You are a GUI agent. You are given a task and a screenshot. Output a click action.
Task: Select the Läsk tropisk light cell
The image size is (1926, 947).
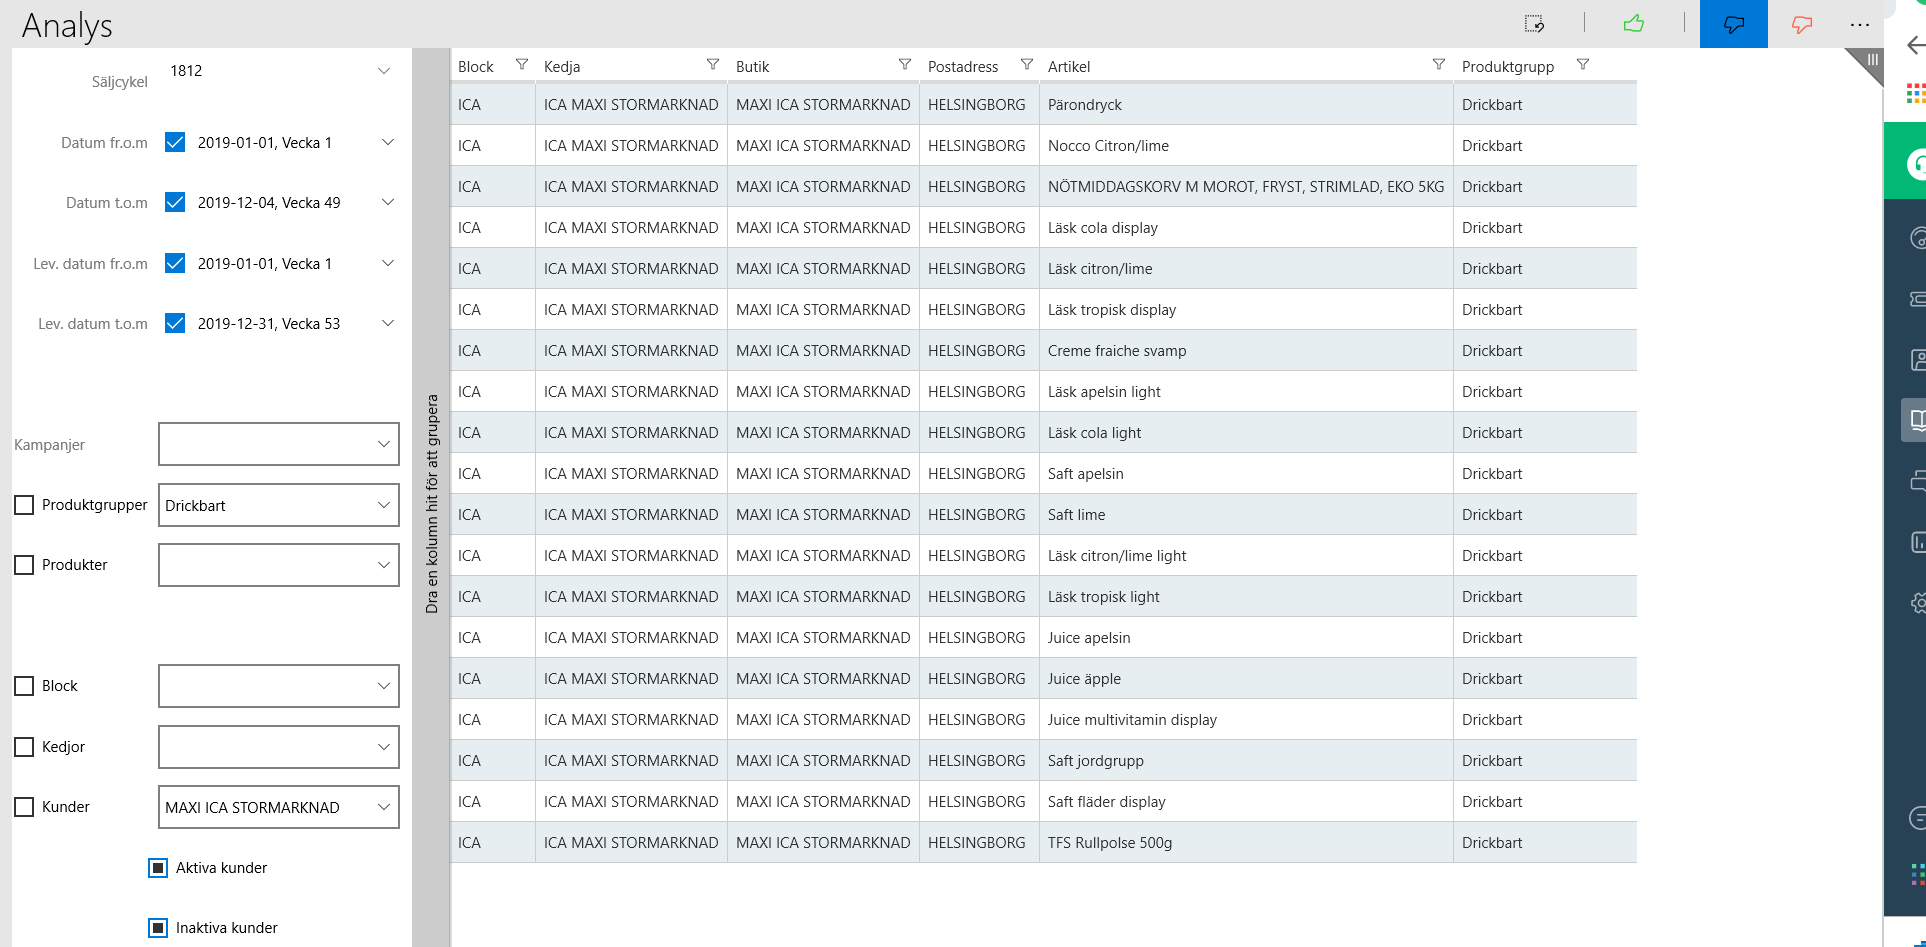tap(1246, 597)
